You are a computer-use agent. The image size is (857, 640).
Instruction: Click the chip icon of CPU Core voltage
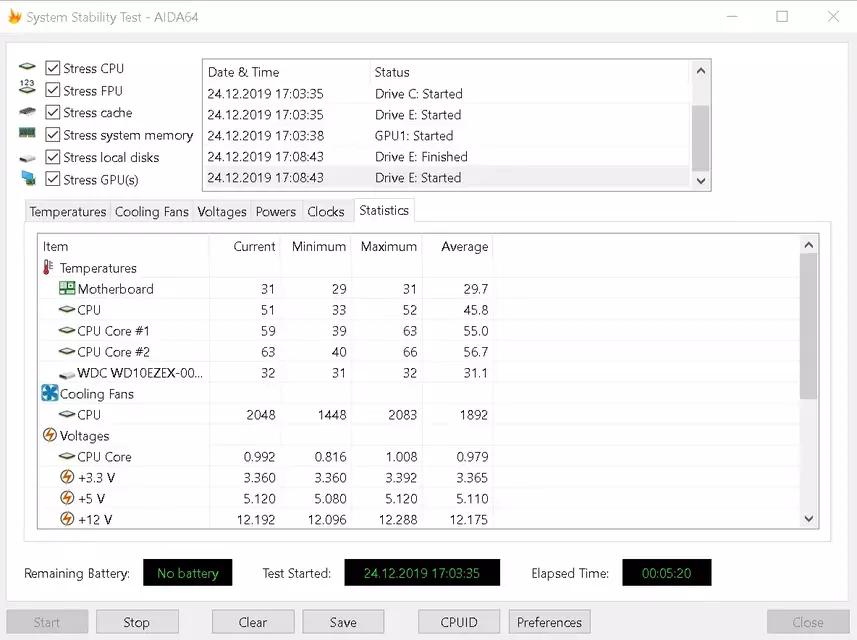pos(67,456)
